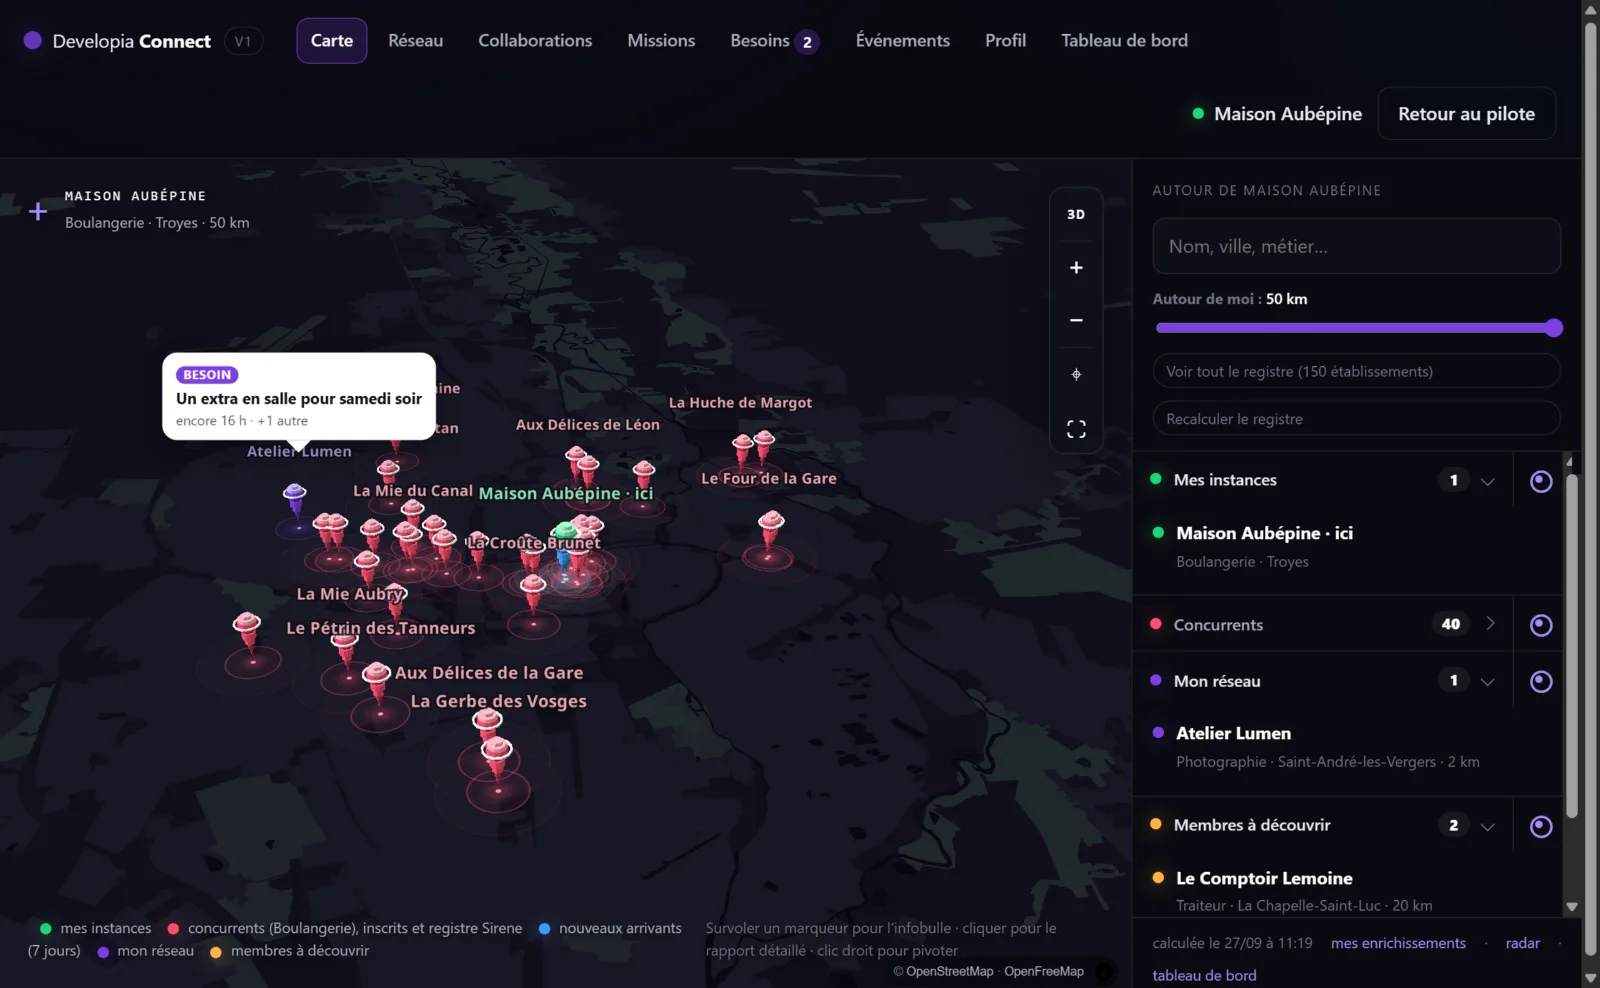The image size is (1600, 988).
Task: Open the tableau de bord footer link
Action: pyautogui.click(x=1204, y=975)
